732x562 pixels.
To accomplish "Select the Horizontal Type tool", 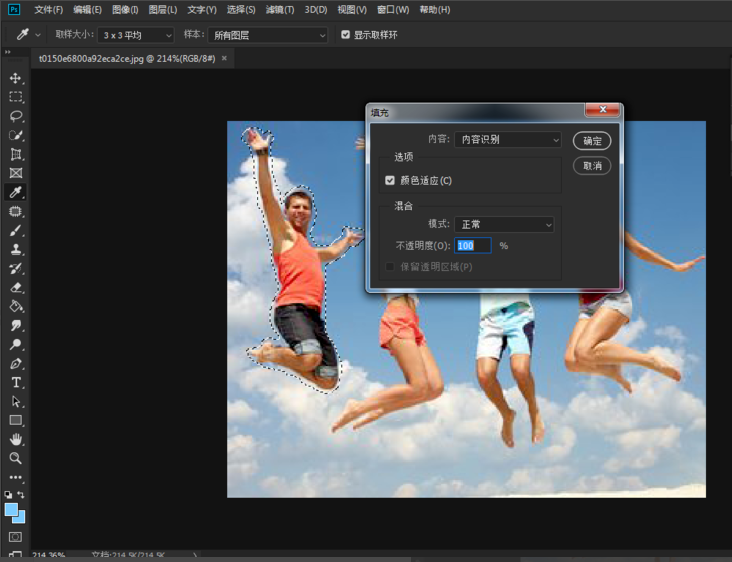I will click(x=16, y=383).
